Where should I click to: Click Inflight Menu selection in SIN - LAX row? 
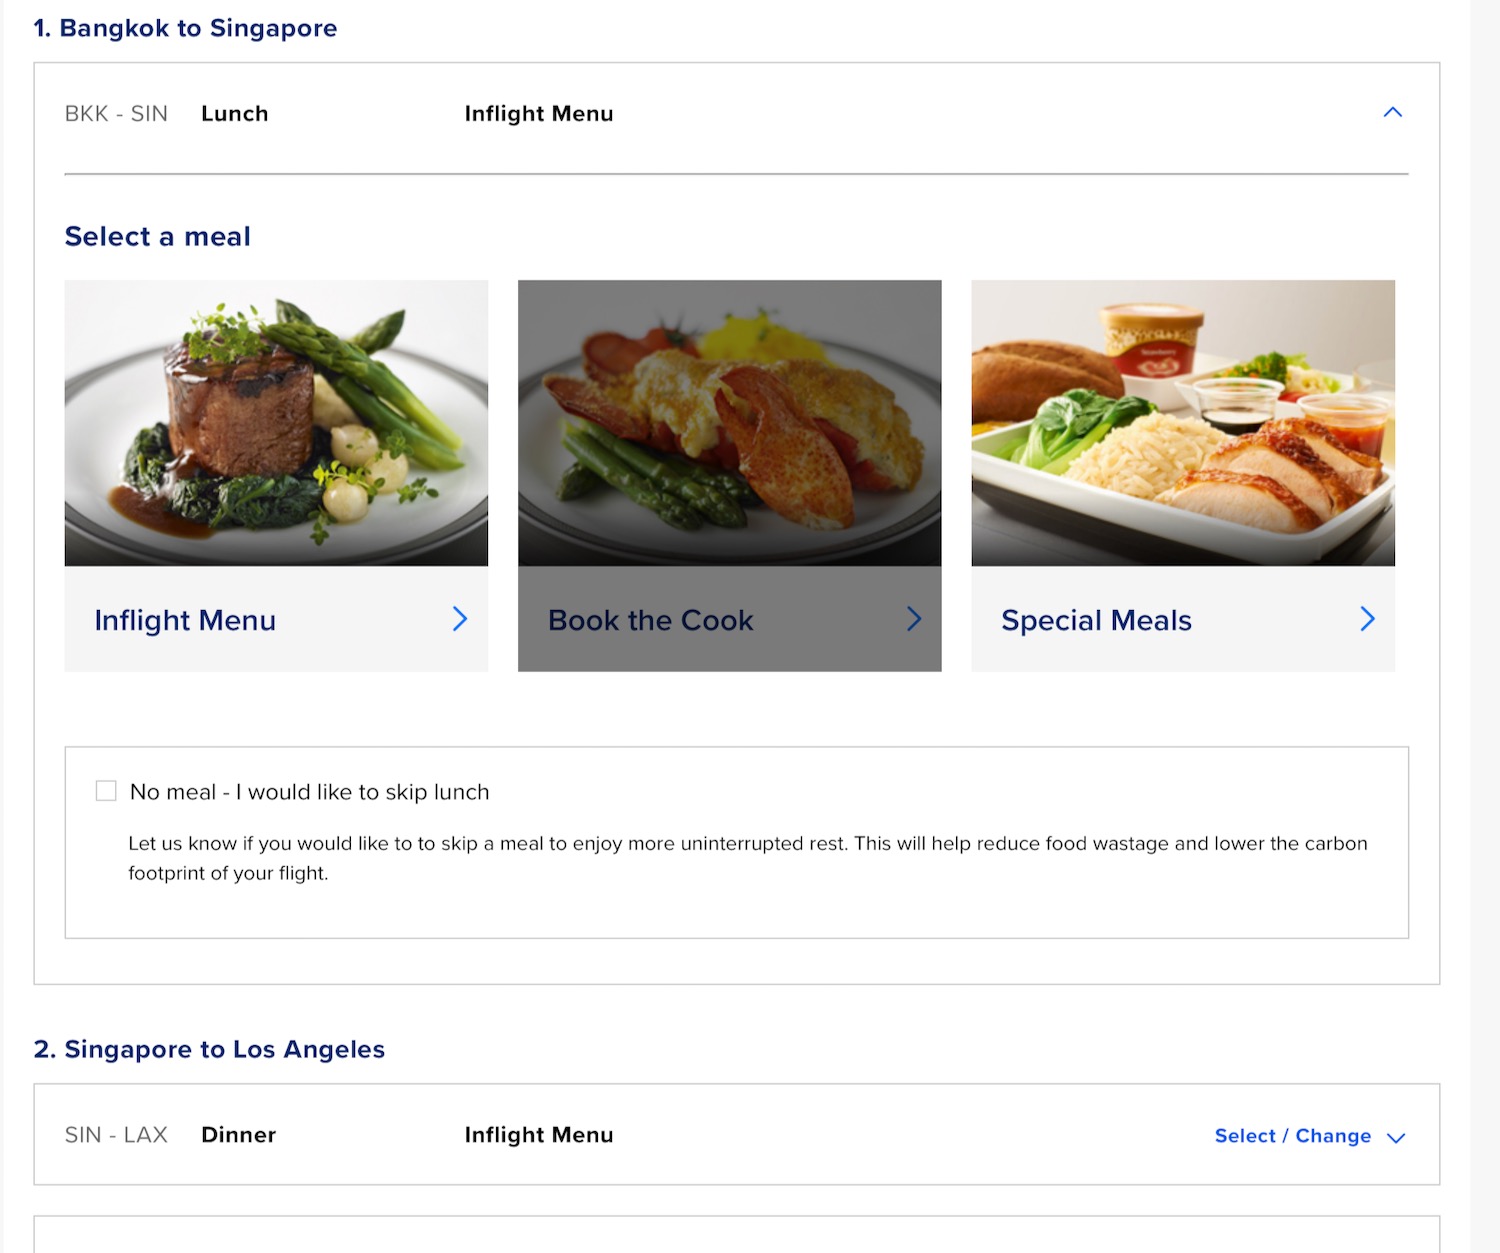click(x=539, y=1135)
